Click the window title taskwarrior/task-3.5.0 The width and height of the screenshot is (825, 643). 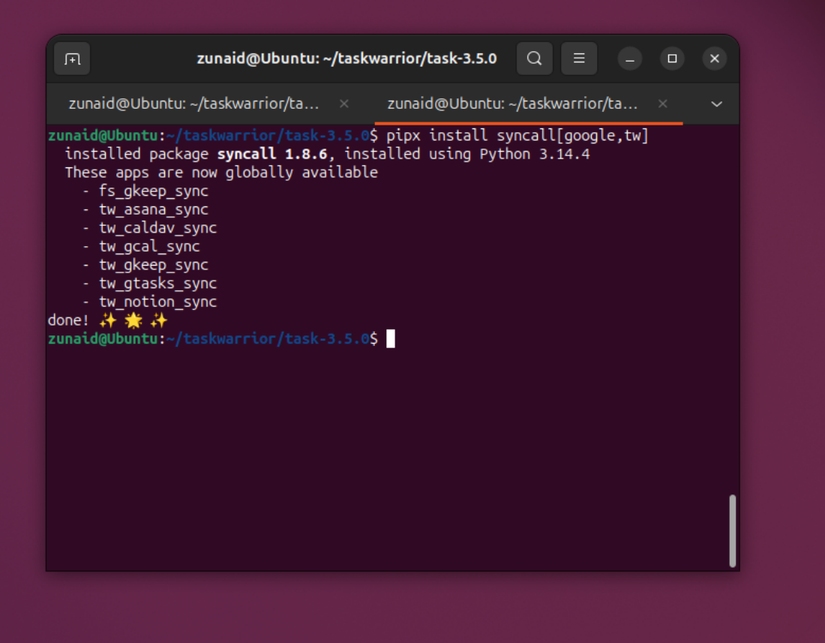click(347, 58)
